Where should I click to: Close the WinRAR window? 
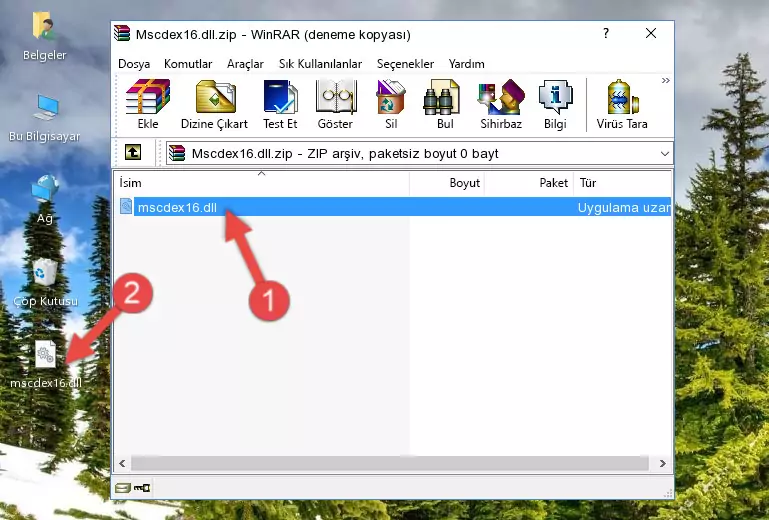click(x=651, y=33)
